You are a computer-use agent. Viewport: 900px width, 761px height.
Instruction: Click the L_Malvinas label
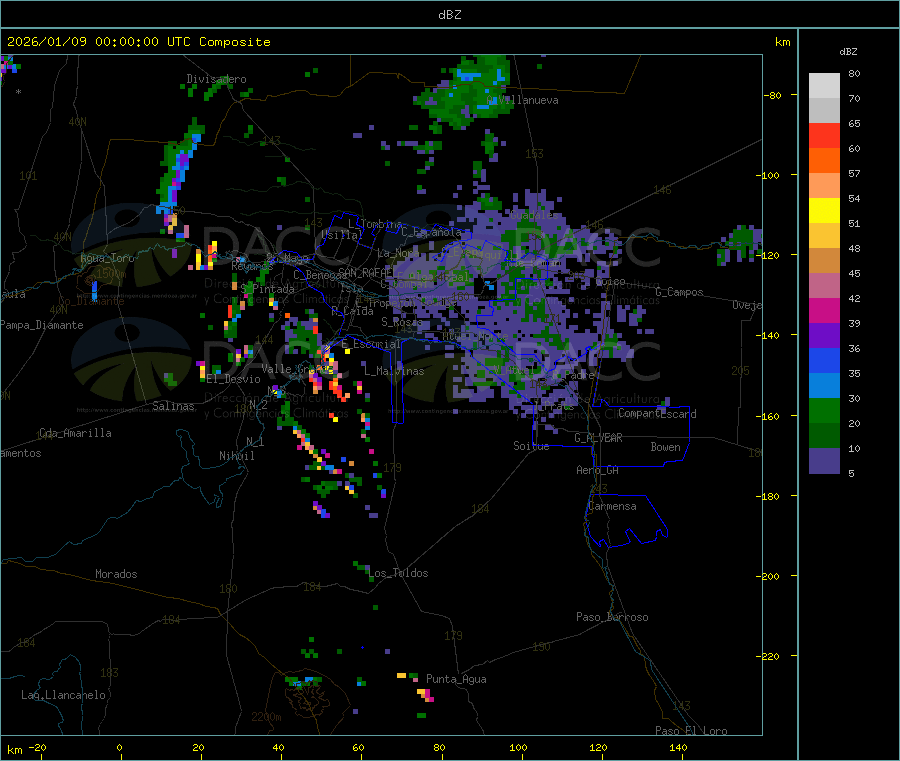[x=394, y=371]
